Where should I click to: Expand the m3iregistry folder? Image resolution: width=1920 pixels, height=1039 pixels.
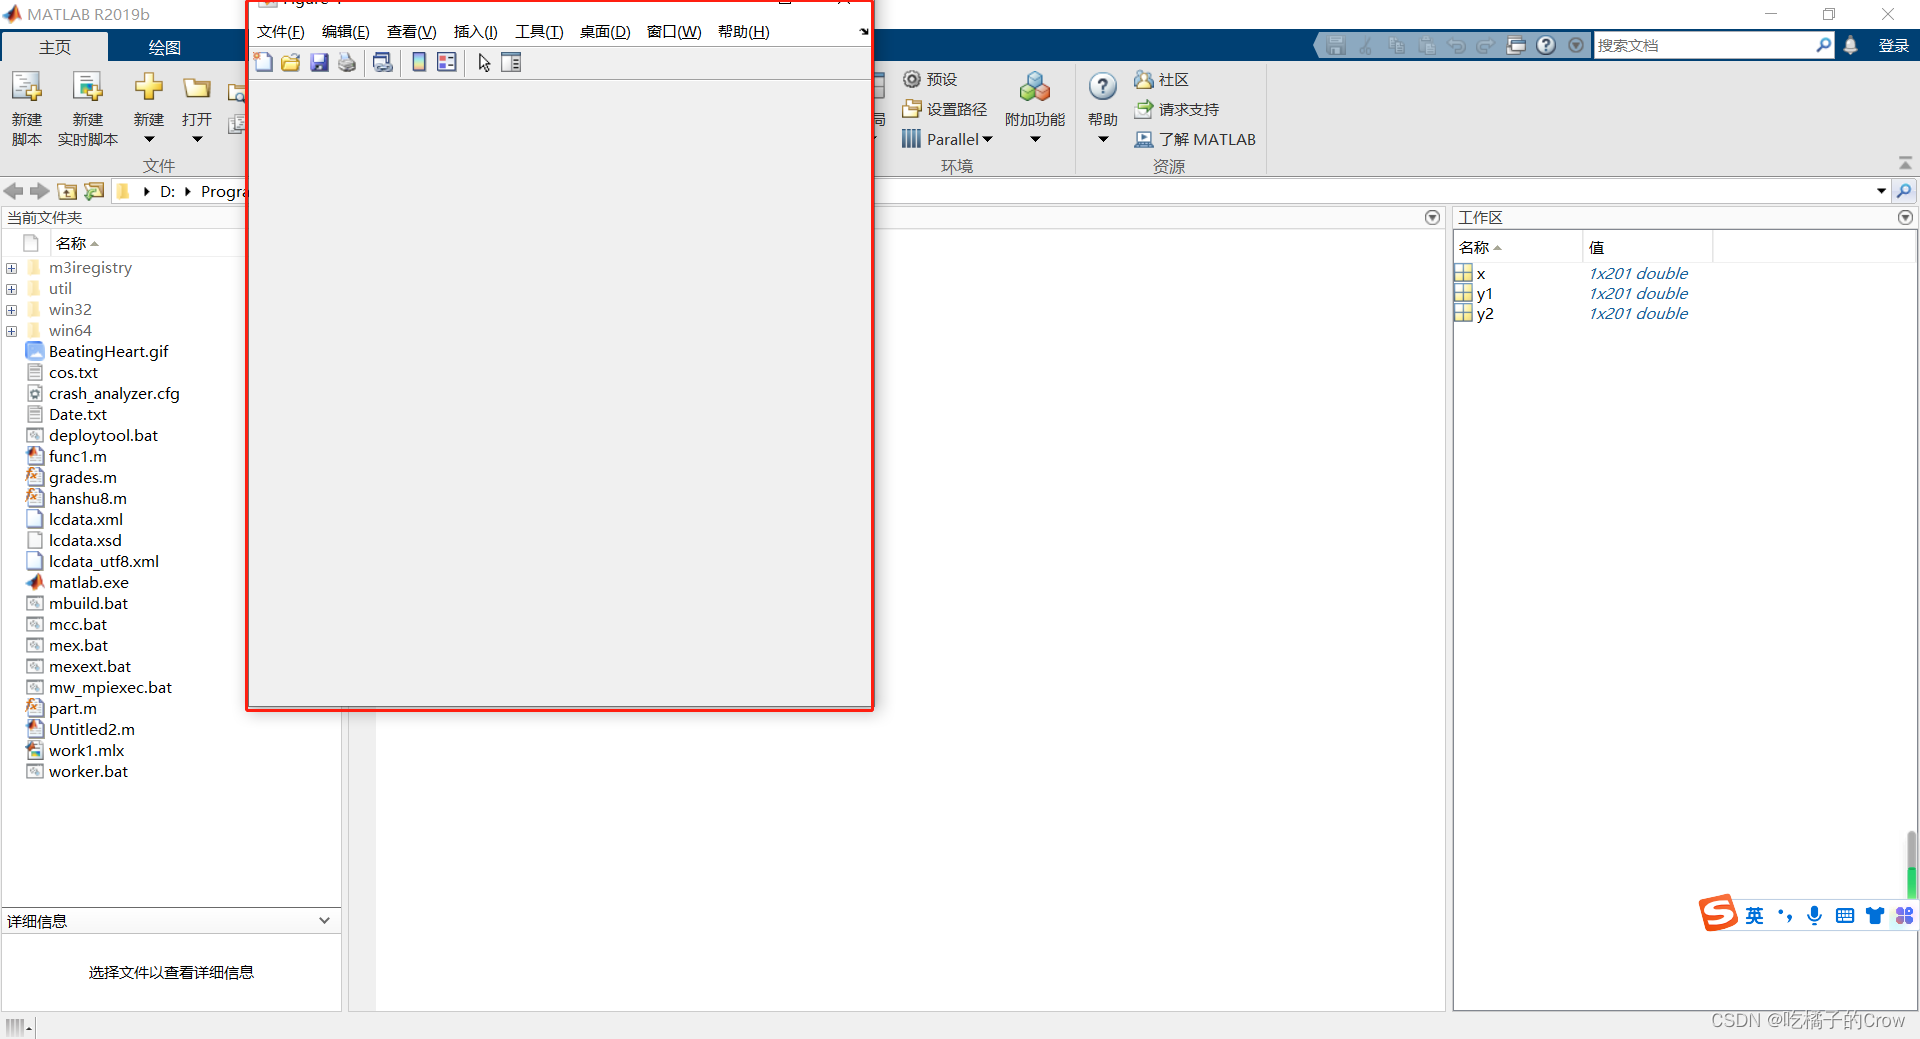pos(12,268)
